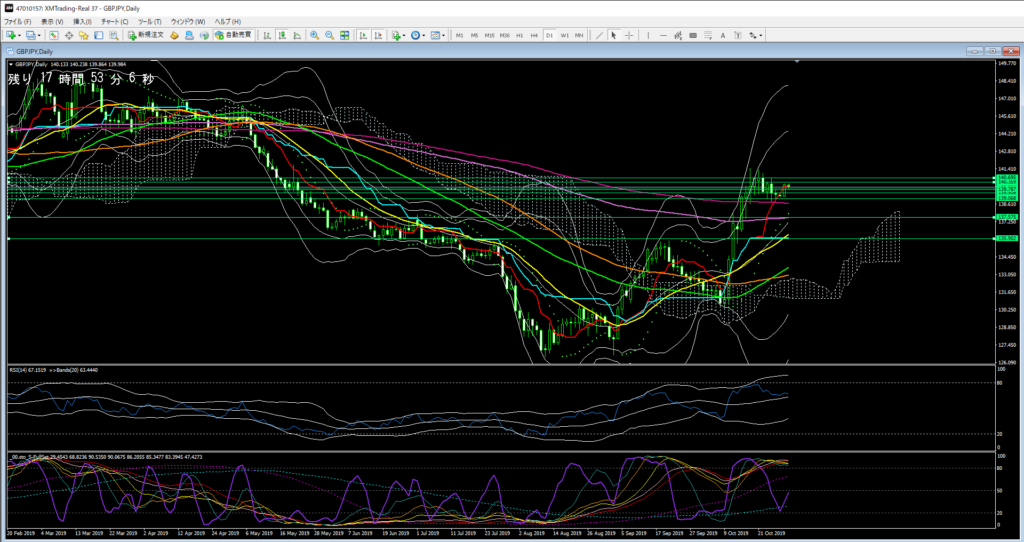1024x542 pixels.
Task: Restore the GBPJPY,Daily chart window
Action: point(992,51)
